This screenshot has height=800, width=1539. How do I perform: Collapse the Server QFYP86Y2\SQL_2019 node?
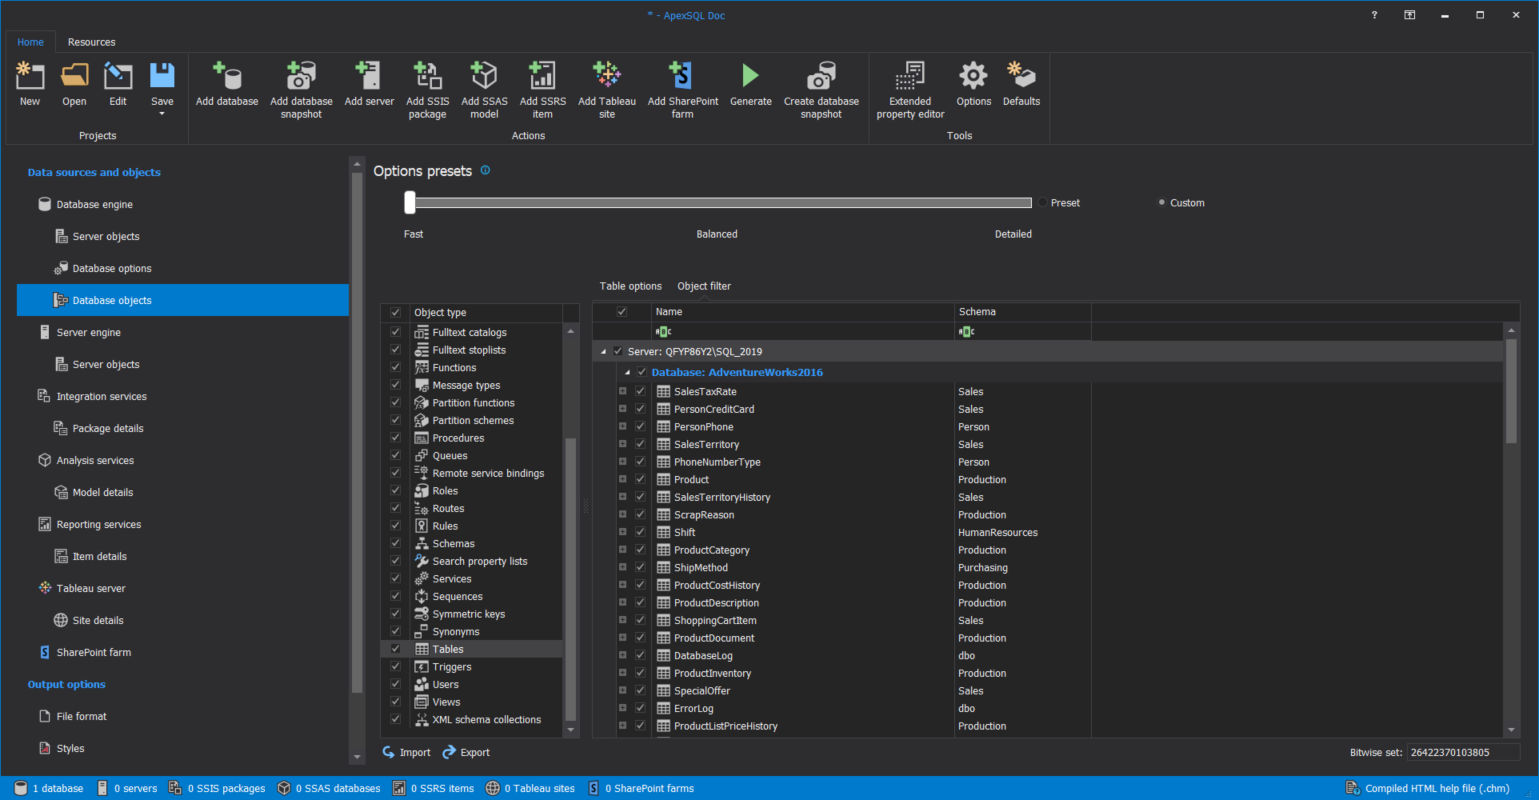coord(604,352)
